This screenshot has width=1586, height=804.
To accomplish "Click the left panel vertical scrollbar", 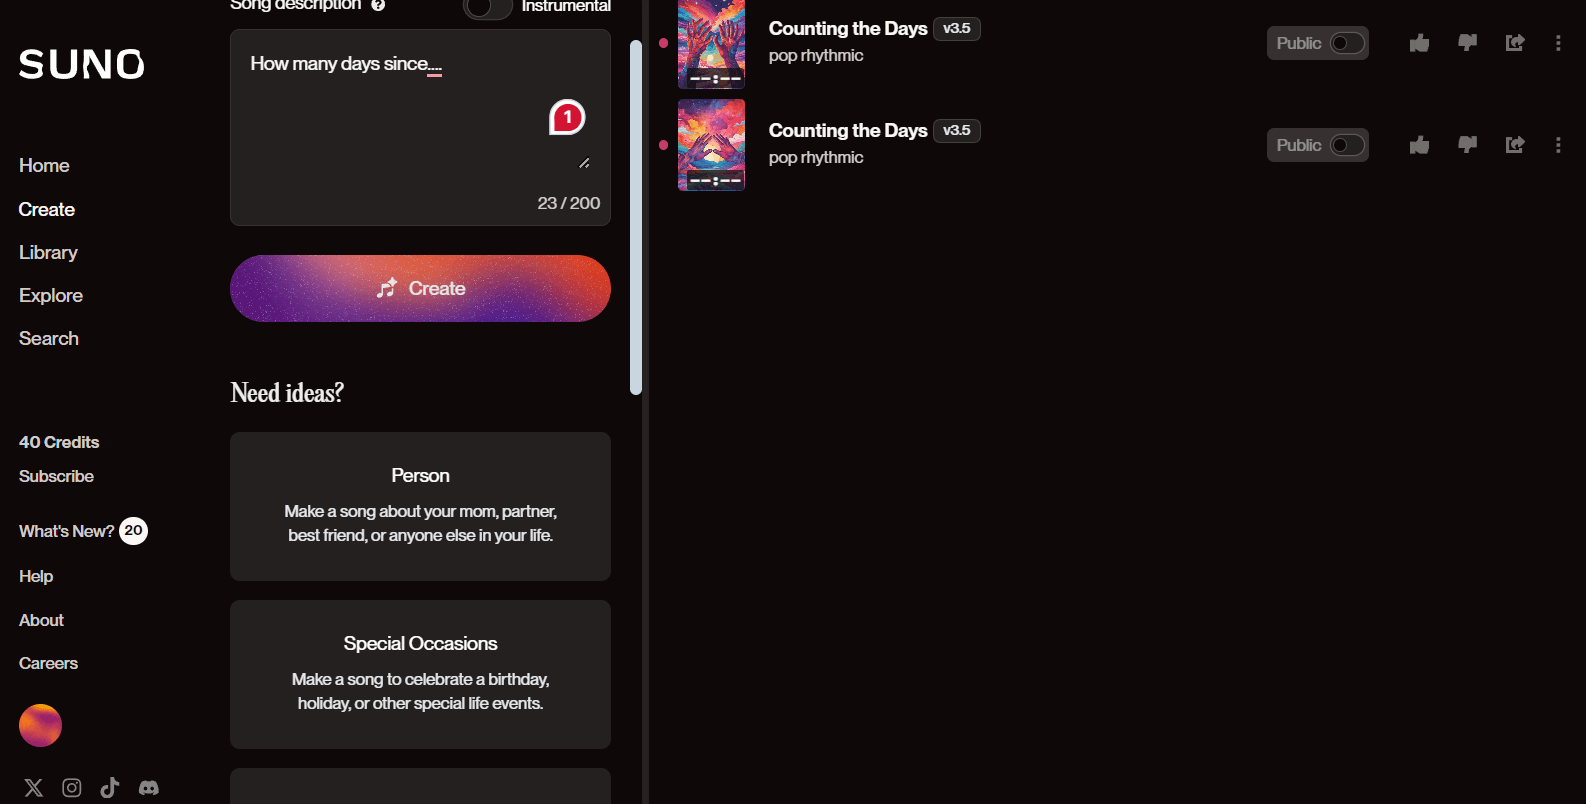I will pos(636,217).
